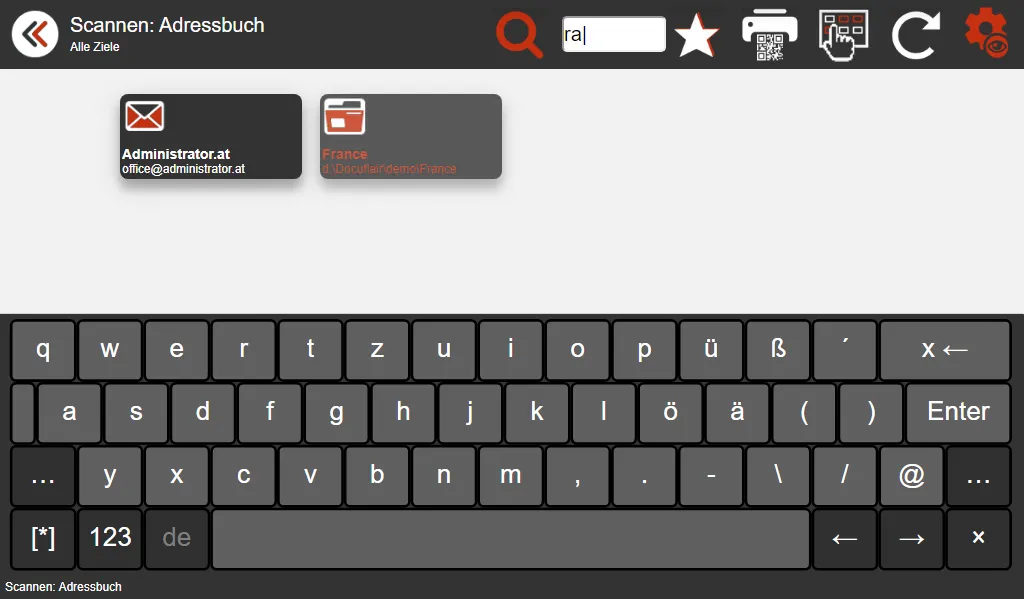Select the Administrator.at email destination tile
The image size is (1024, 599).
211,137
